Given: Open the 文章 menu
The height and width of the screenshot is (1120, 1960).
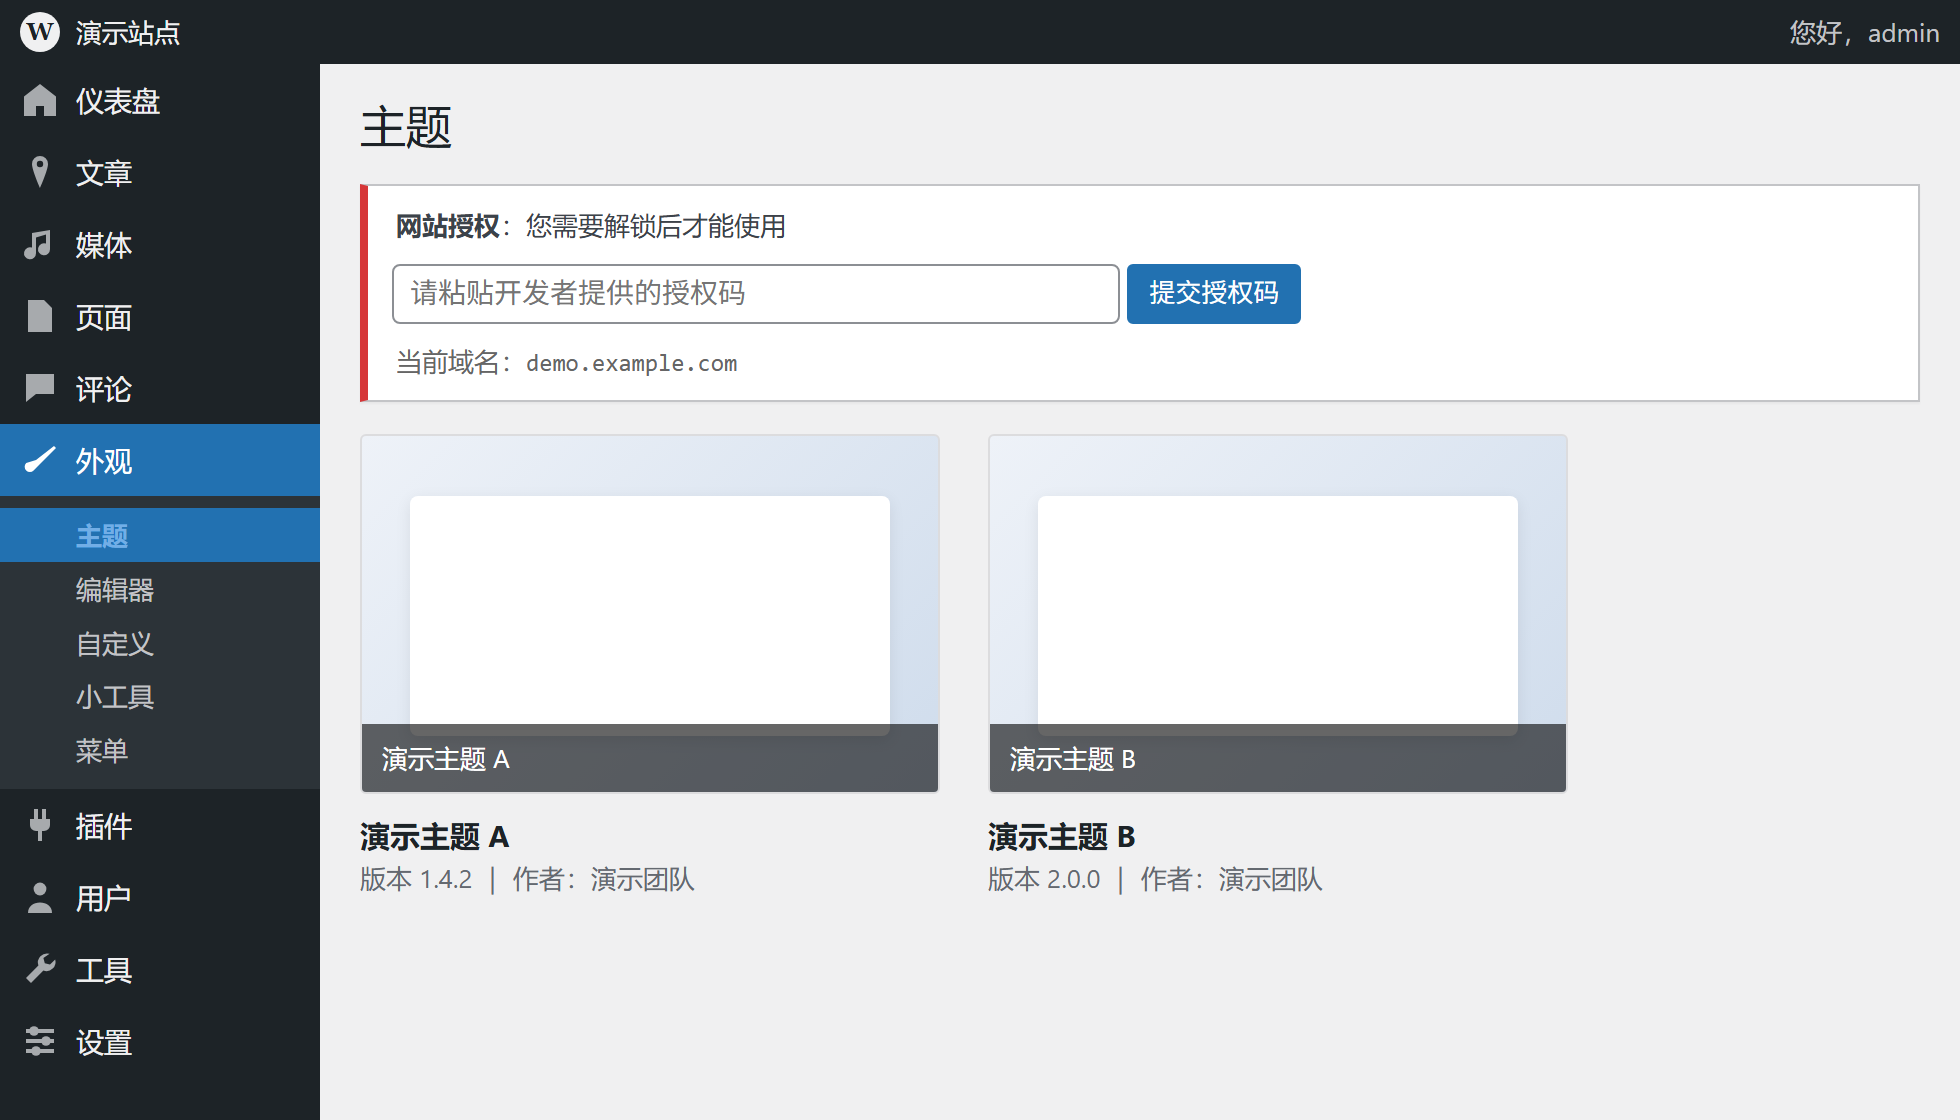Looking at the screenshot, I should coord(160,172).
